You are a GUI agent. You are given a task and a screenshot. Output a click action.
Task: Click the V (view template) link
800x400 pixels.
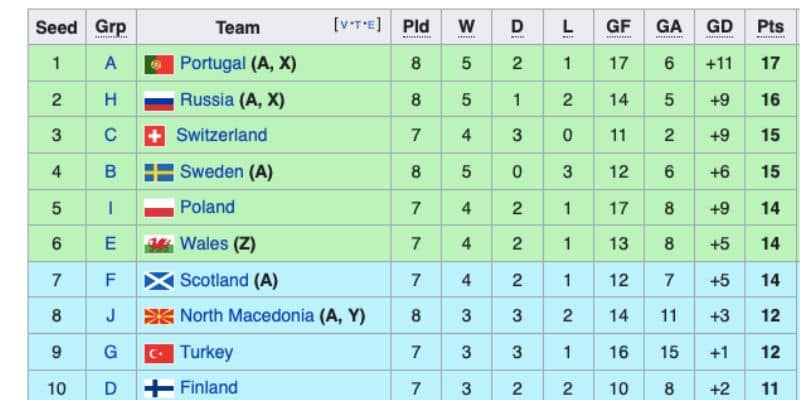(x=345, y=25)
